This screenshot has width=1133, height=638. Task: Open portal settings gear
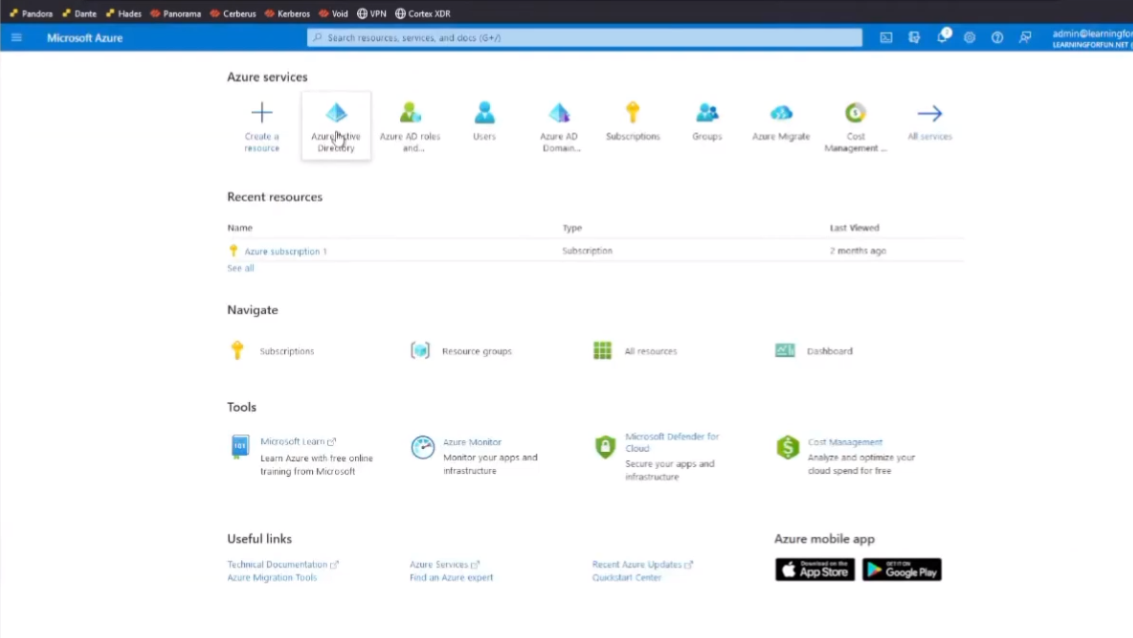970,38
